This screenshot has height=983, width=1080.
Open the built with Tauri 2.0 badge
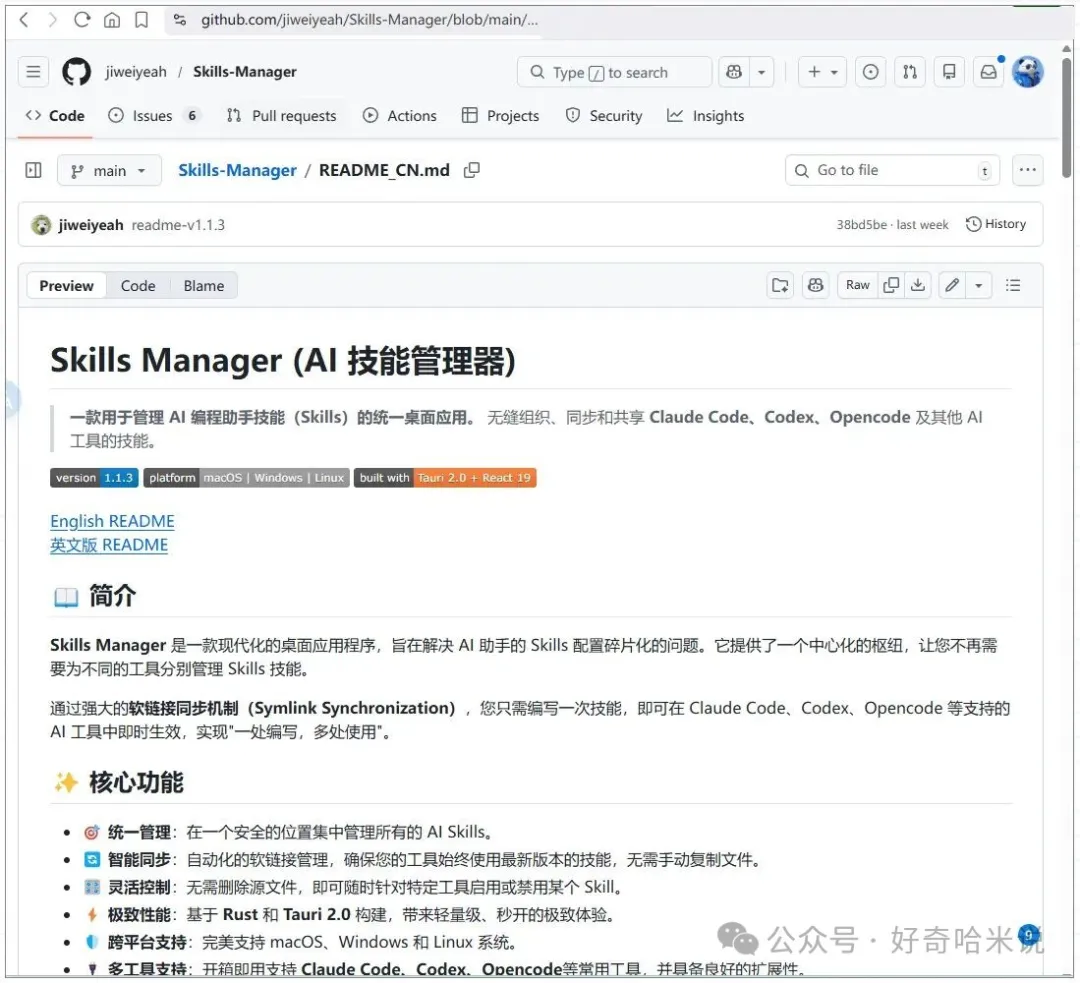[445, 478]
